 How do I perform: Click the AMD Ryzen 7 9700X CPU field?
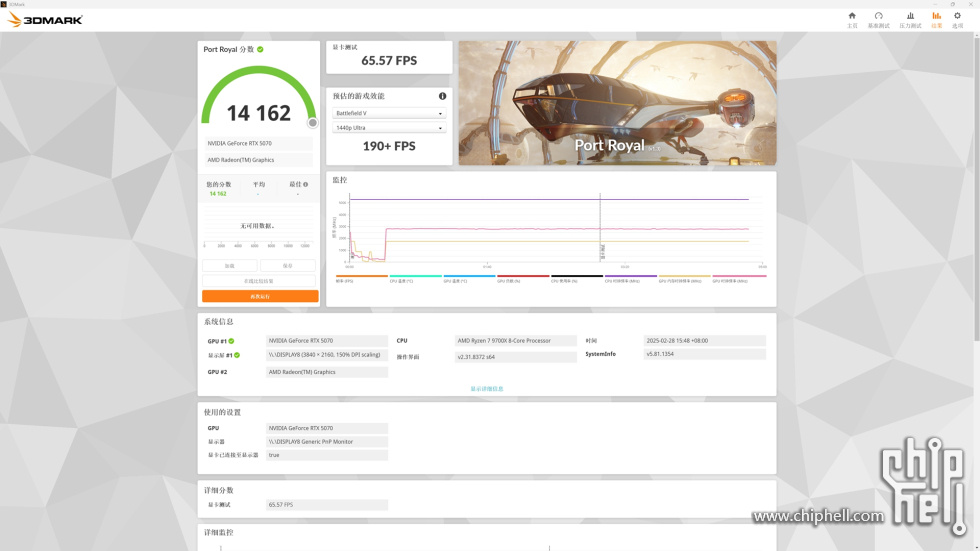pyautogui.click(x=516, y=340)
